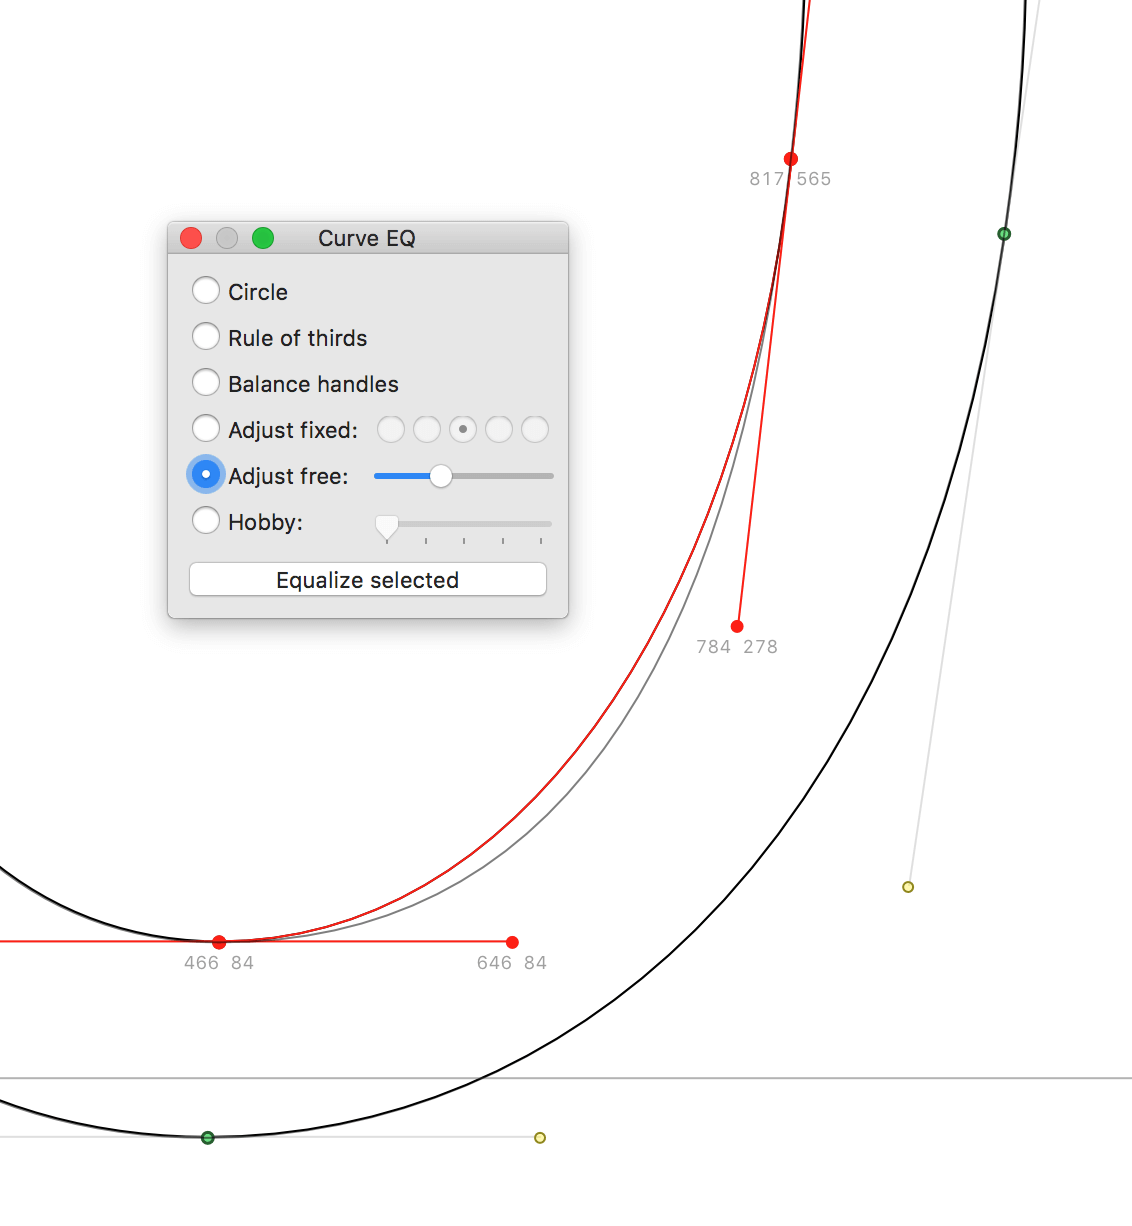Select the yellow off-curve handle at the bottom
Image resolution: width=1132 pixels, height=1226 pixels.
540,1138
